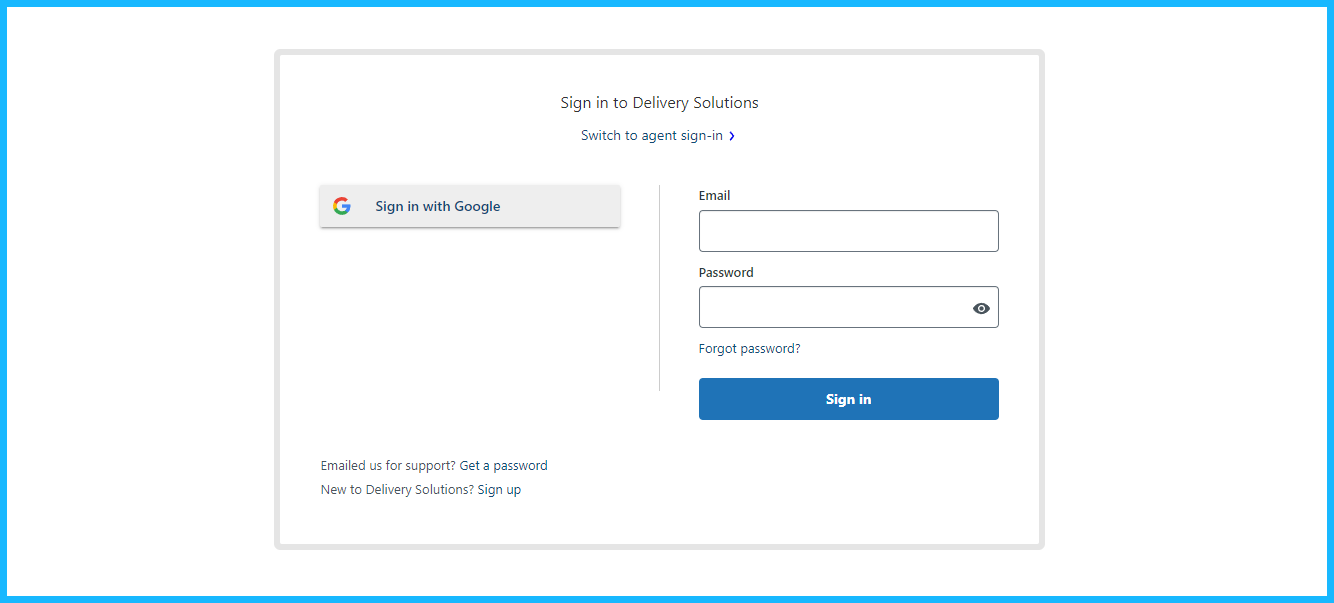This screenshot has width=1334, height=603.
Task: Click the chevron beside Switch to agent sign-in
Action: click(x=732, y=136)
